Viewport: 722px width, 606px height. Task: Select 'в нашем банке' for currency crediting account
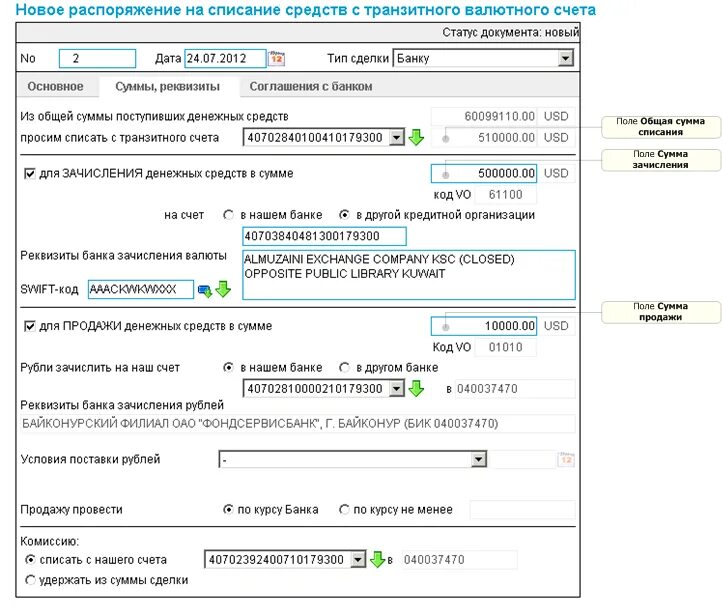coord(228,215)
